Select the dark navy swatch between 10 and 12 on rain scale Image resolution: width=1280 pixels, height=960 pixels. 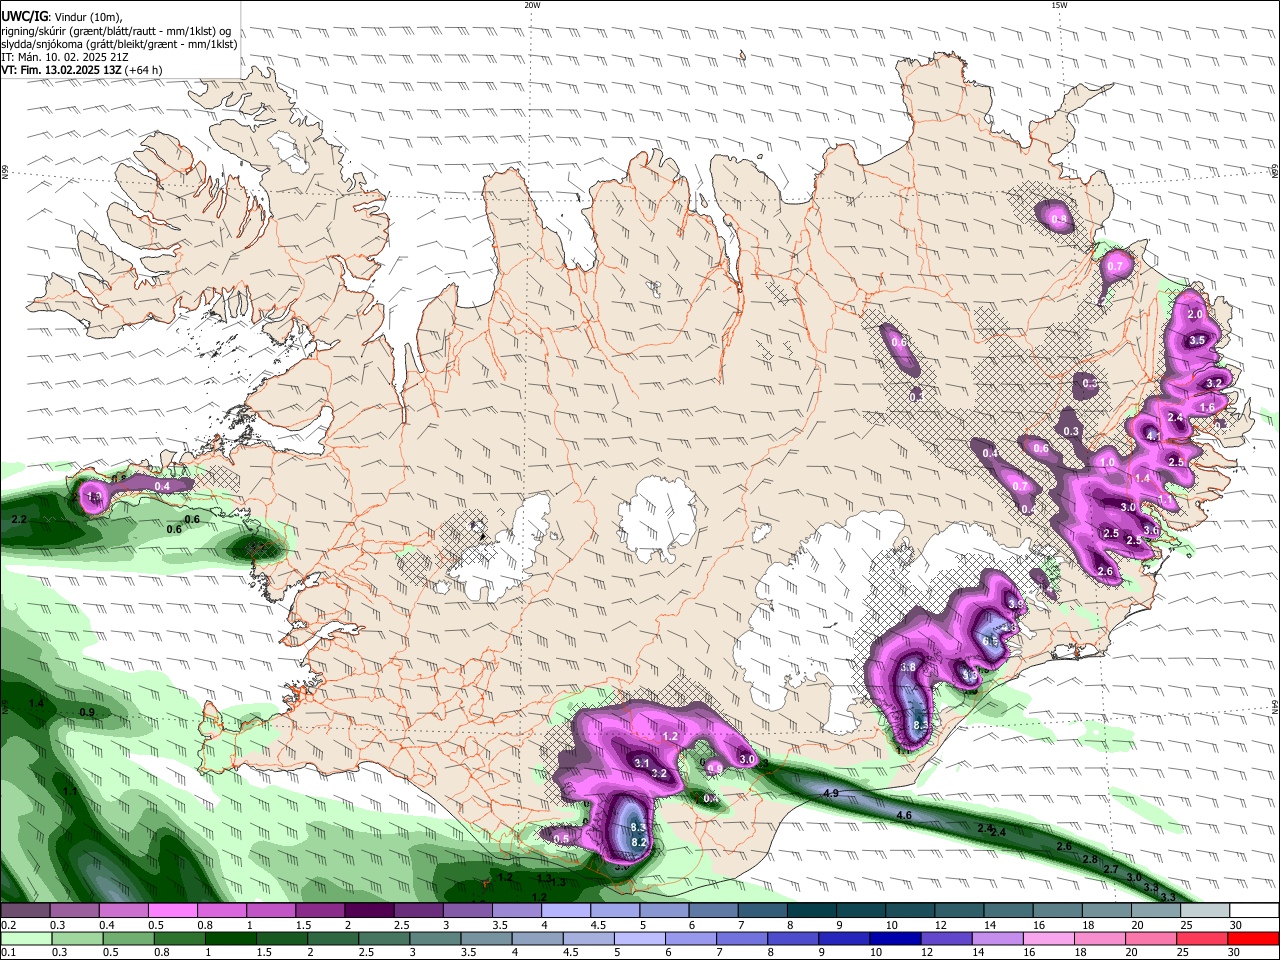894,939
